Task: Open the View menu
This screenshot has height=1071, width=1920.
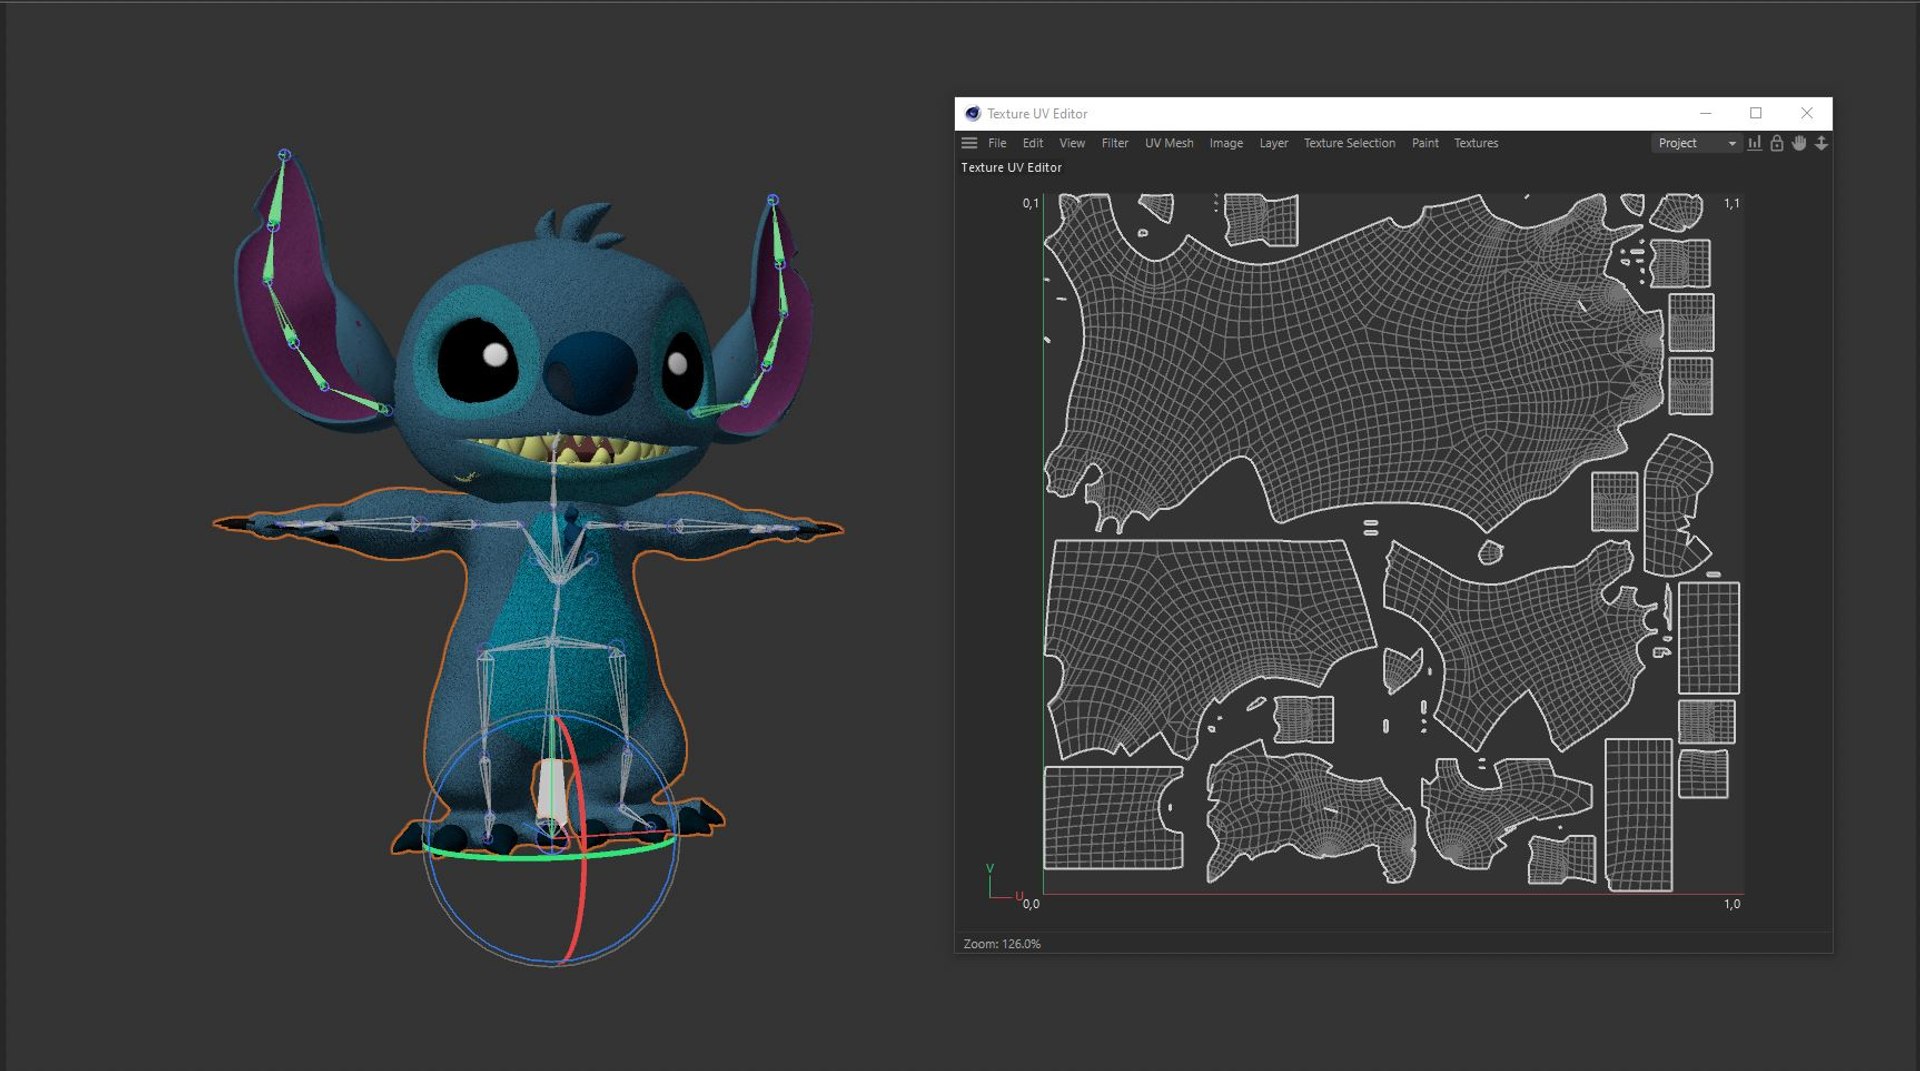Action: point(1072,143)
